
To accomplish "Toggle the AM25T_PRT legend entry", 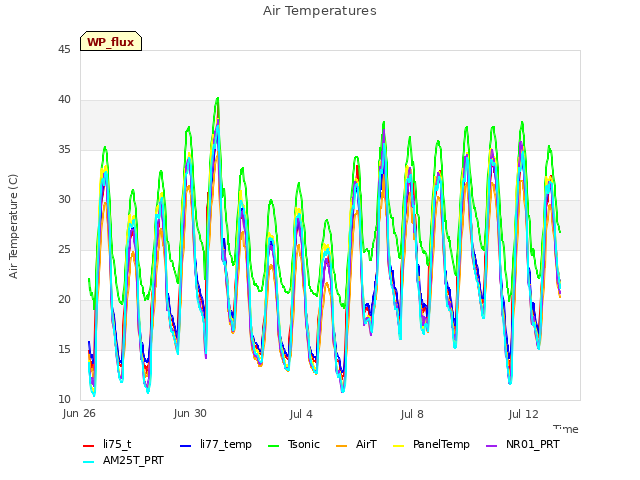I will coord(123,461).
